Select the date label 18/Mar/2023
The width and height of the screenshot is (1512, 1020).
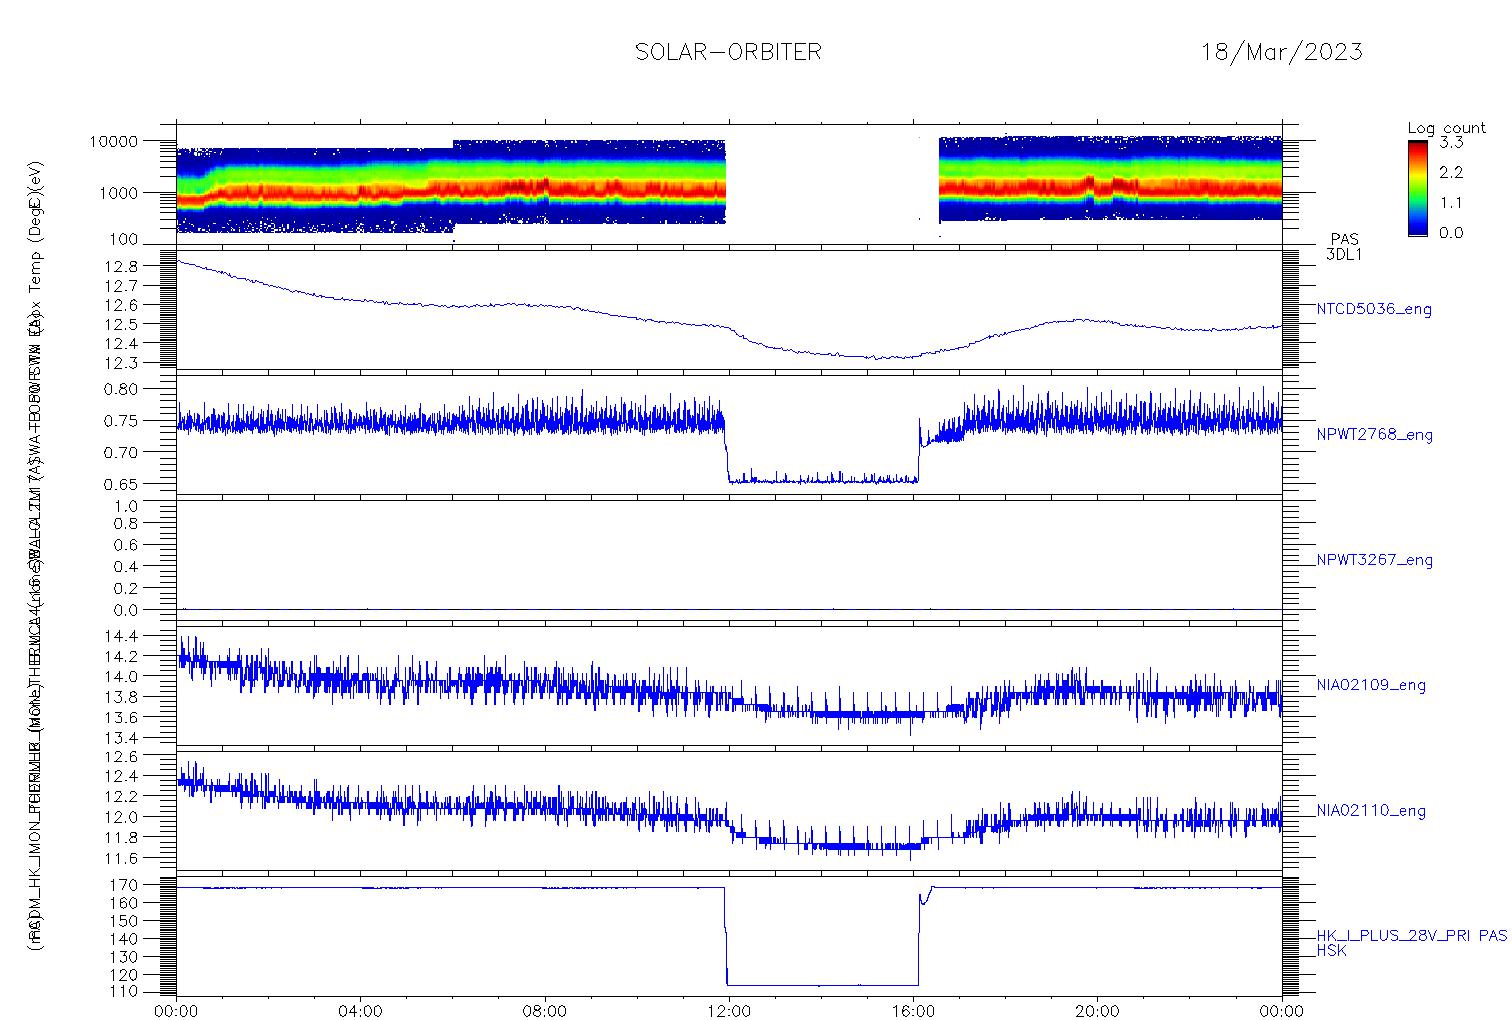coord(1281,52)
